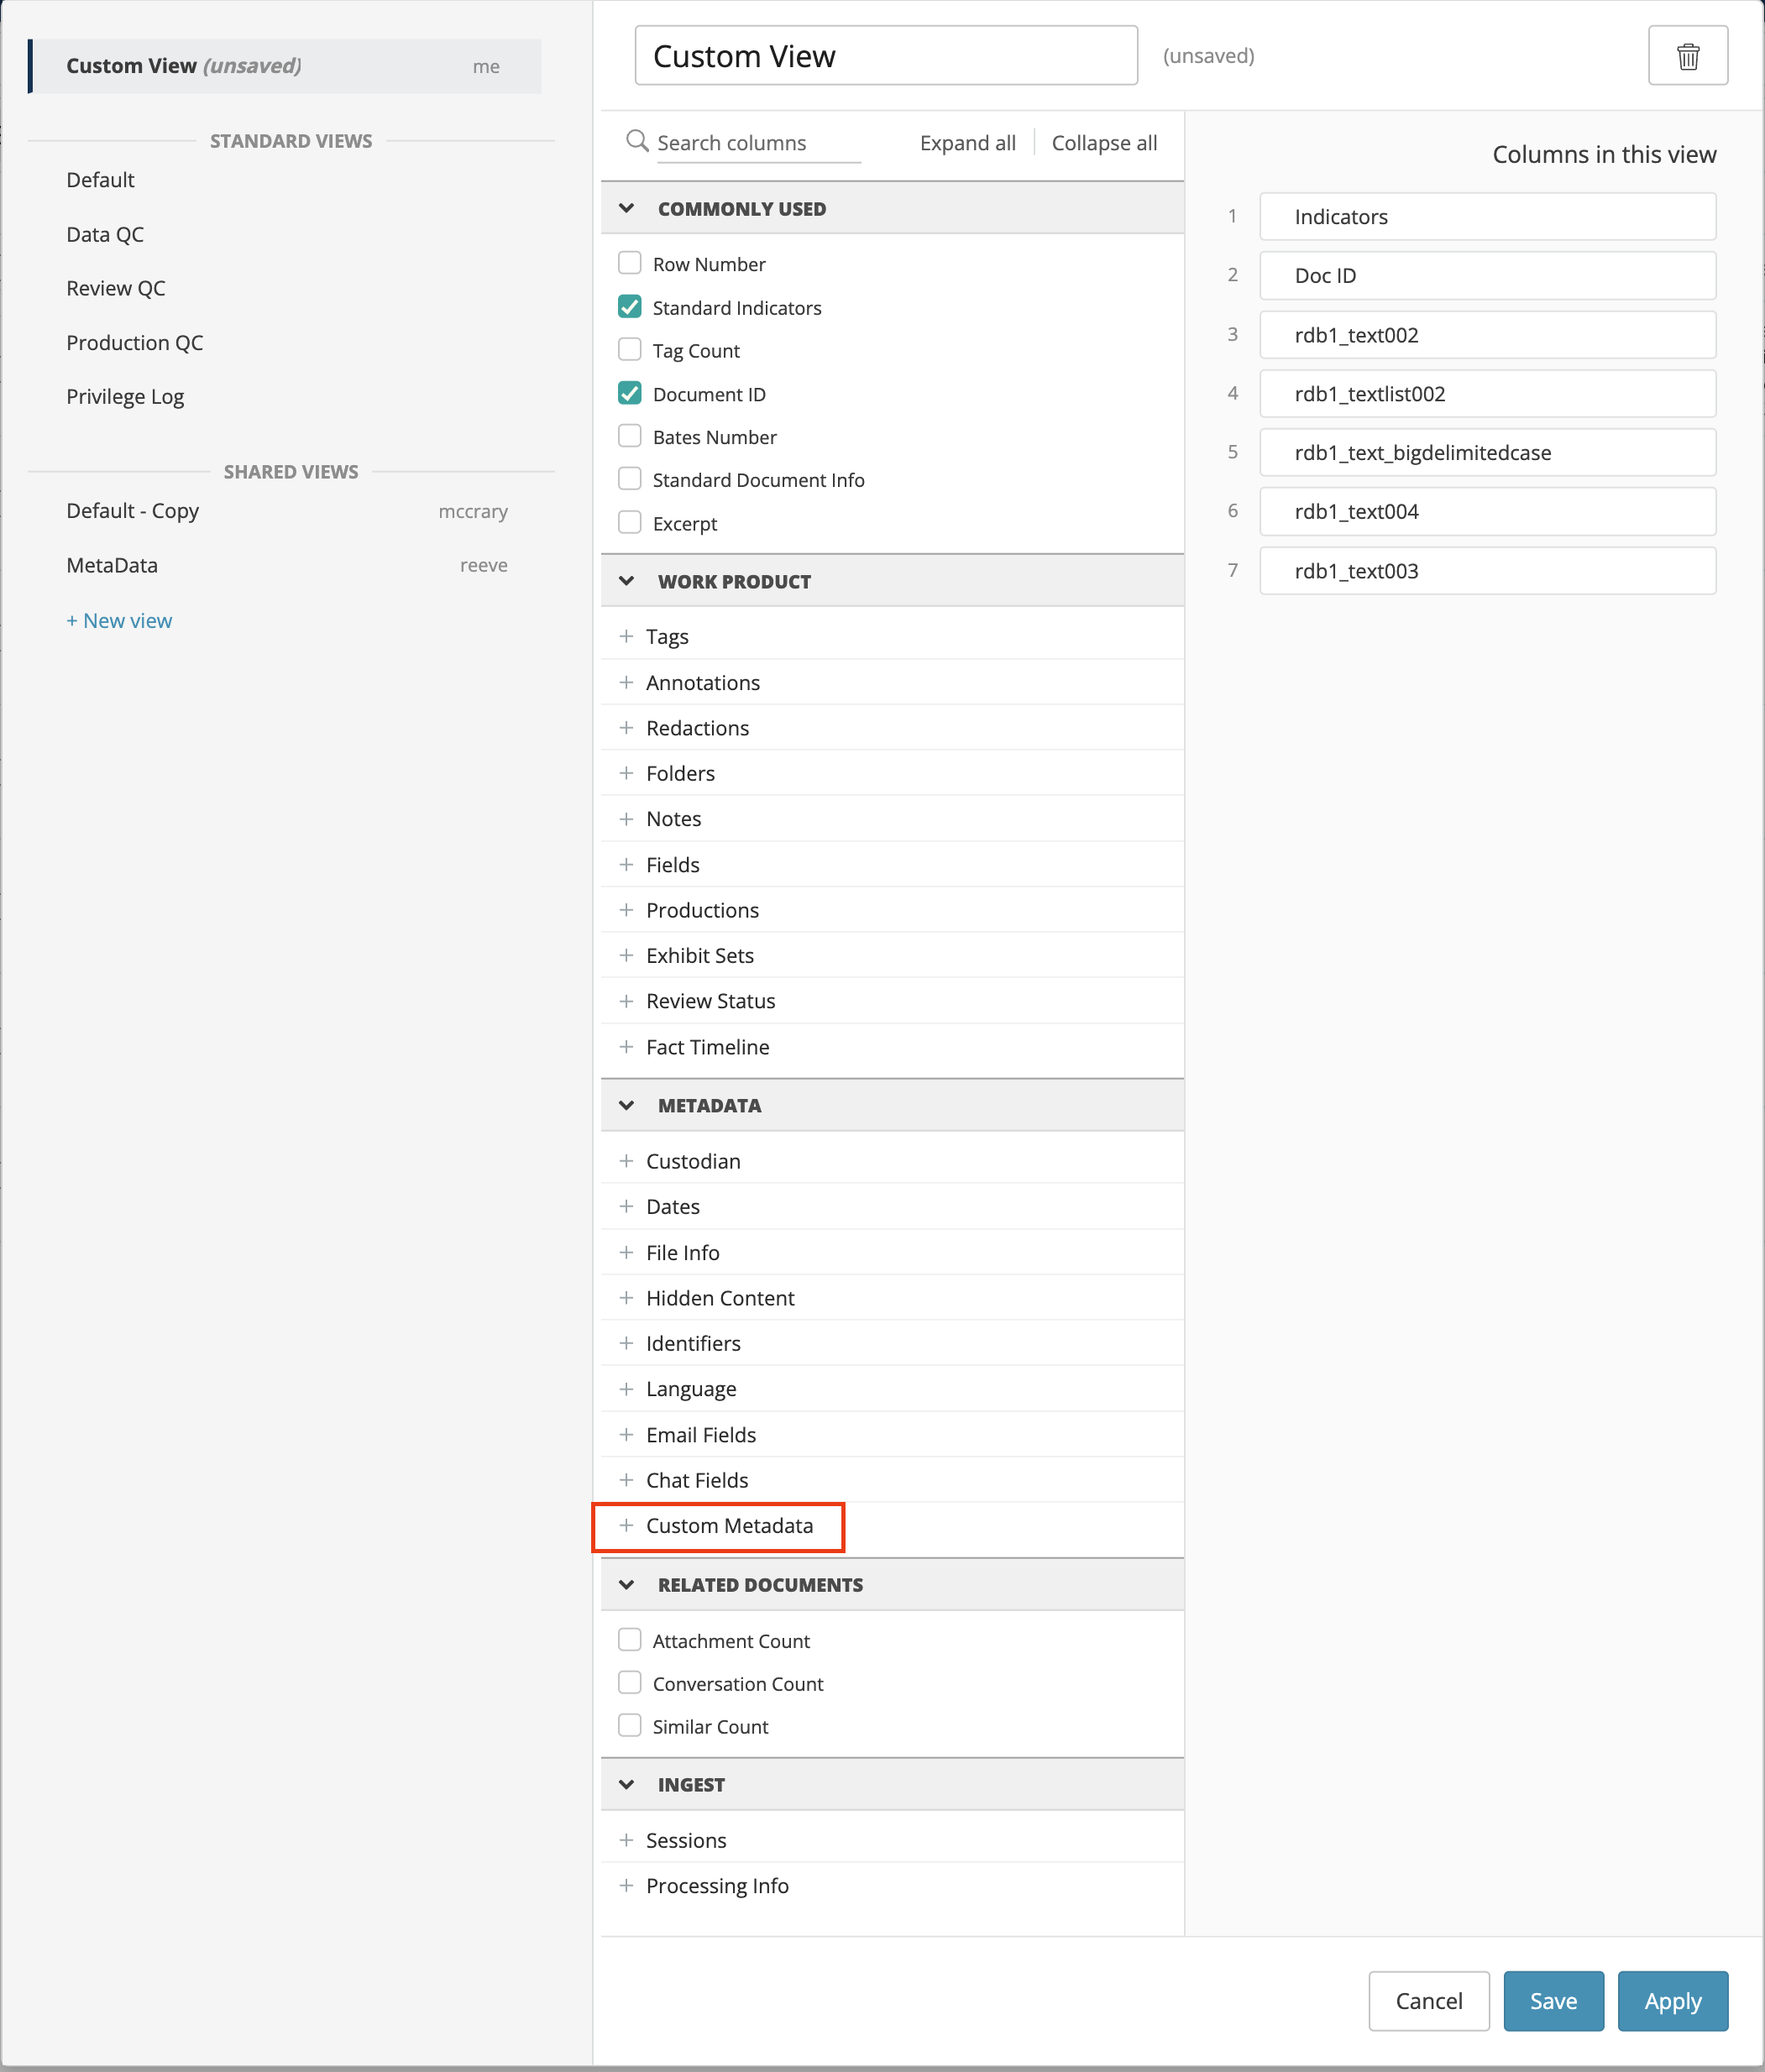Click the Search columns field
Viewport: 1765px width, 2072px height.
click(x=757, y=143)
